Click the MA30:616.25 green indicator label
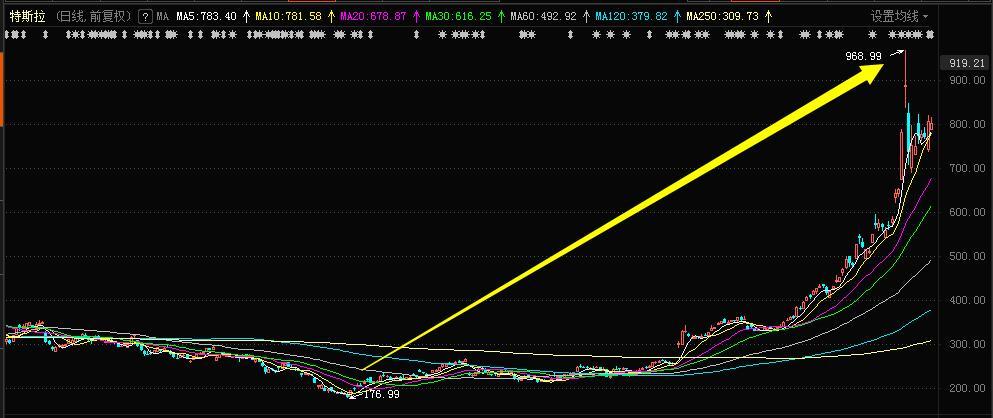Viewport: 993px width, 418px height. (458, 16)
